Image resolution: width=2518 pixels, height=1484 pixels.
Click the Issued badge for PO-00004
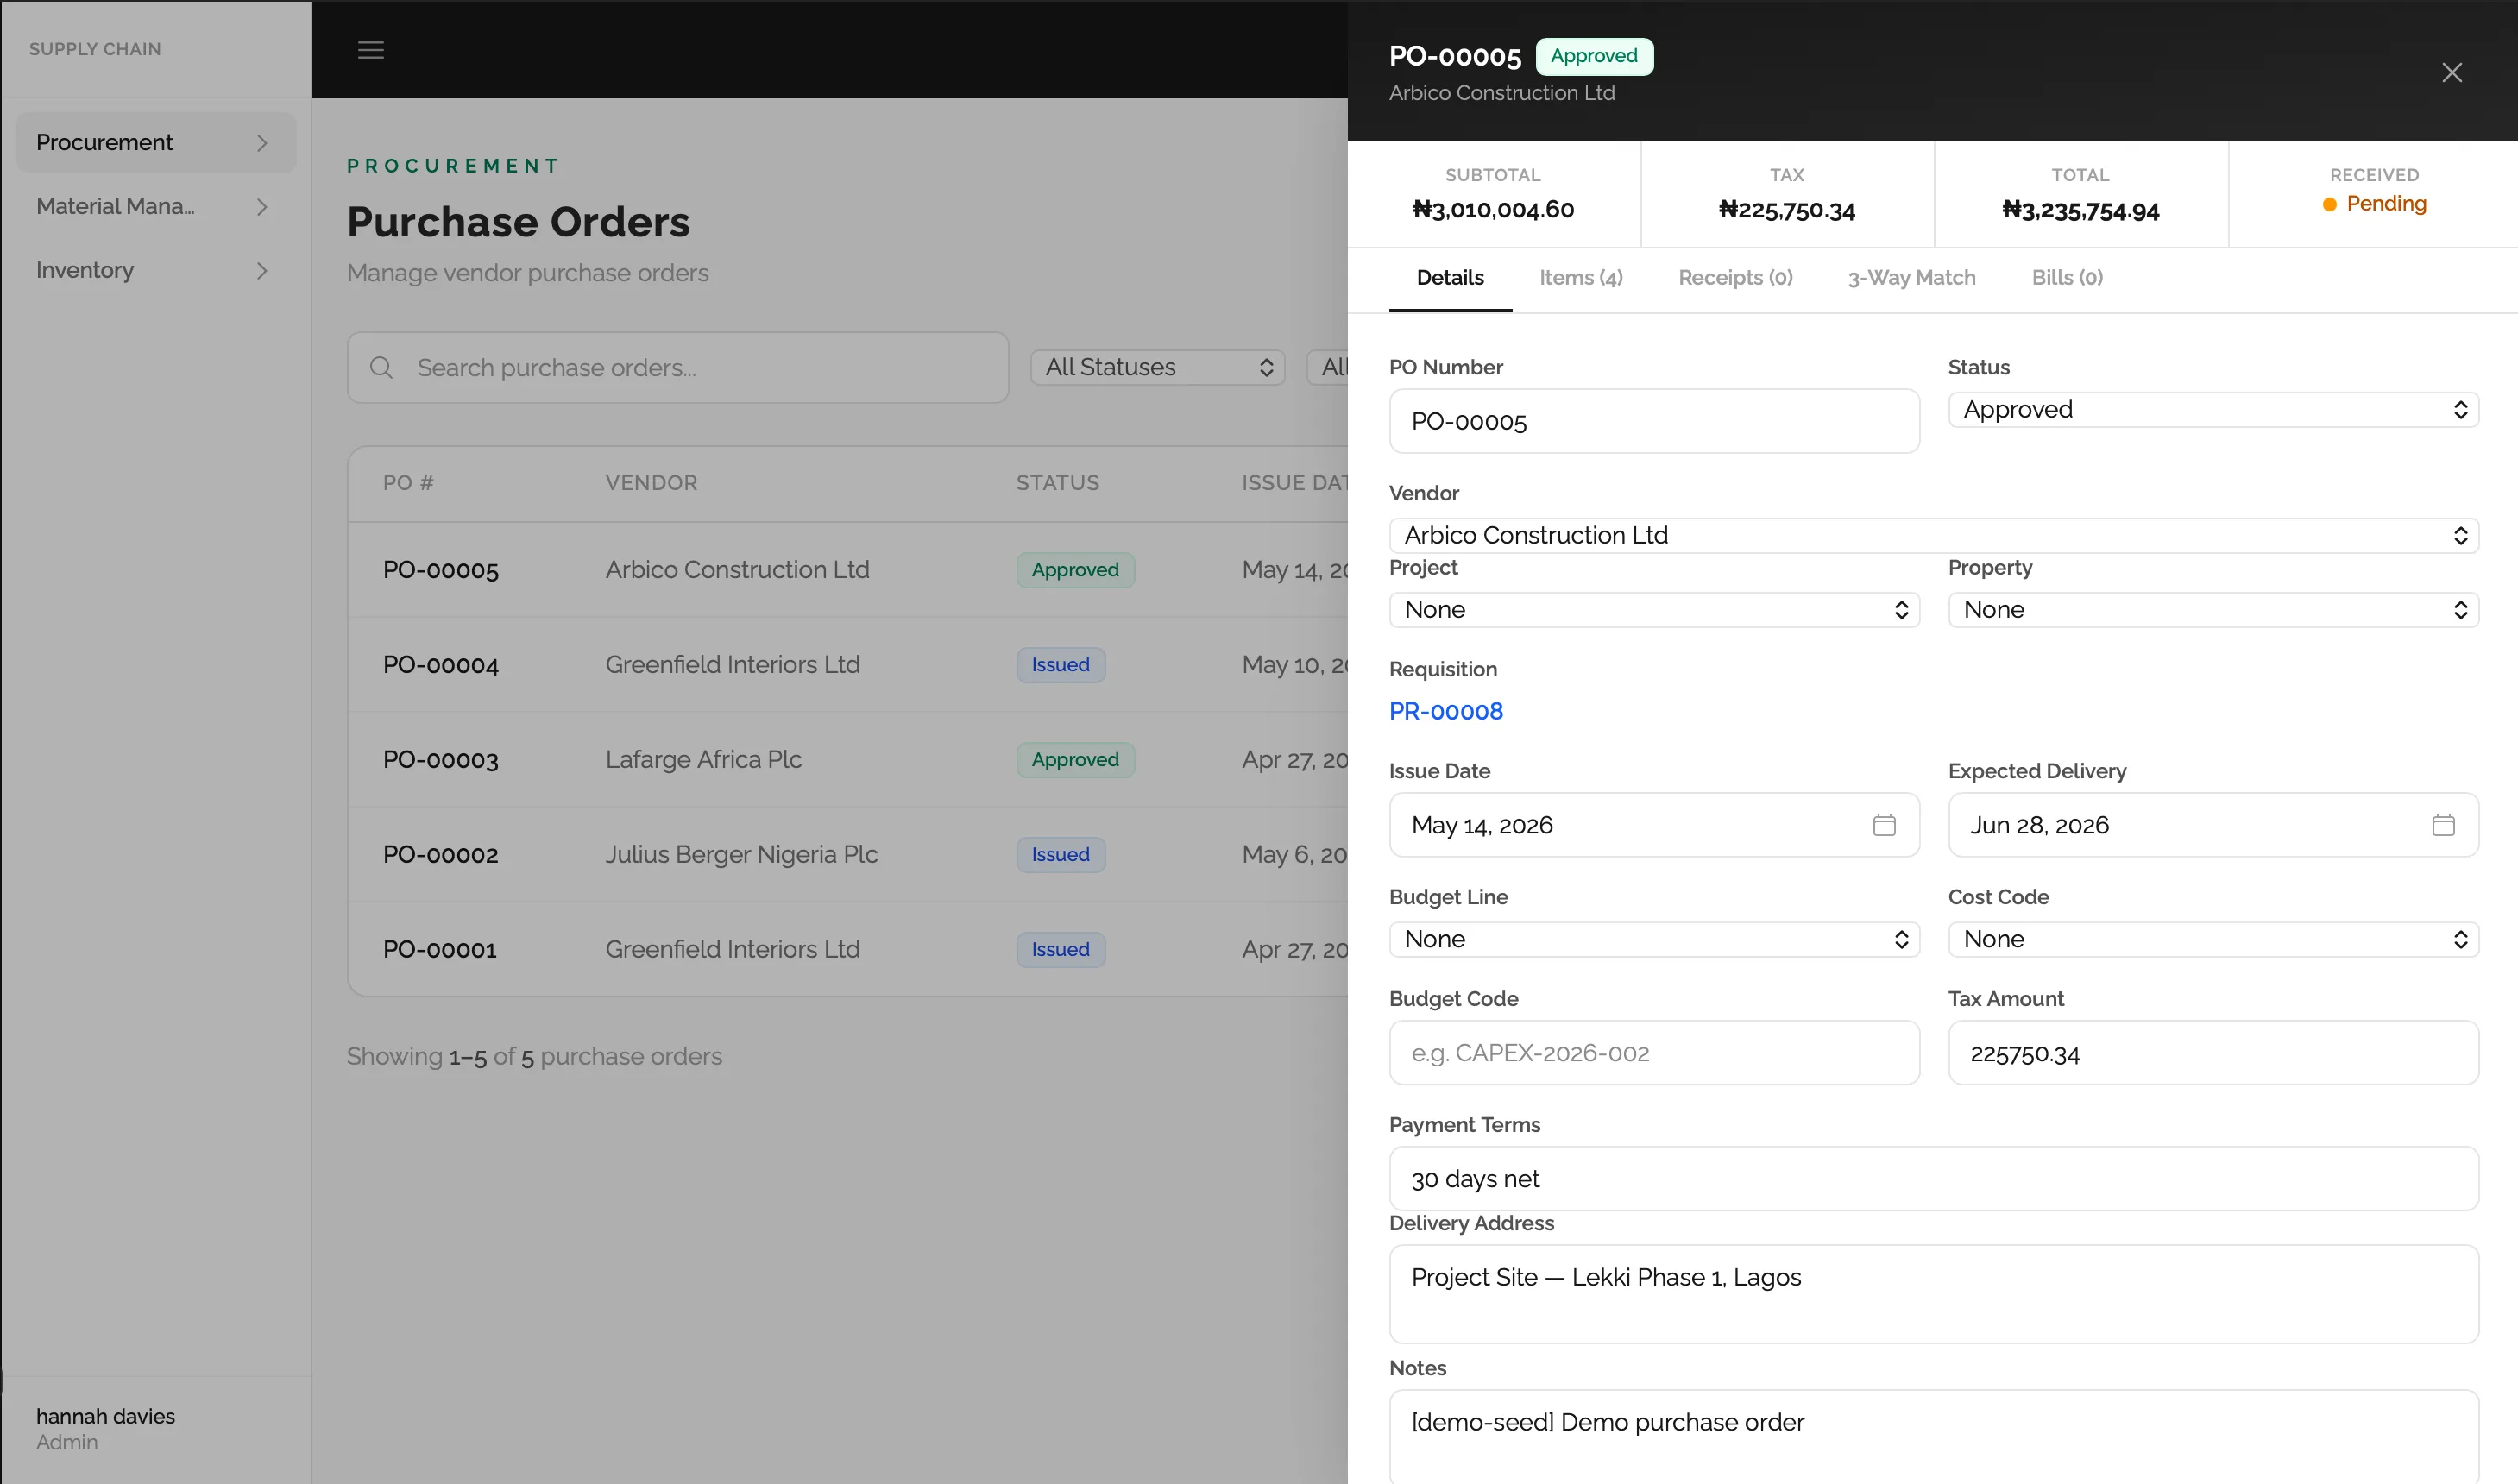click(x=1060, y=664)
